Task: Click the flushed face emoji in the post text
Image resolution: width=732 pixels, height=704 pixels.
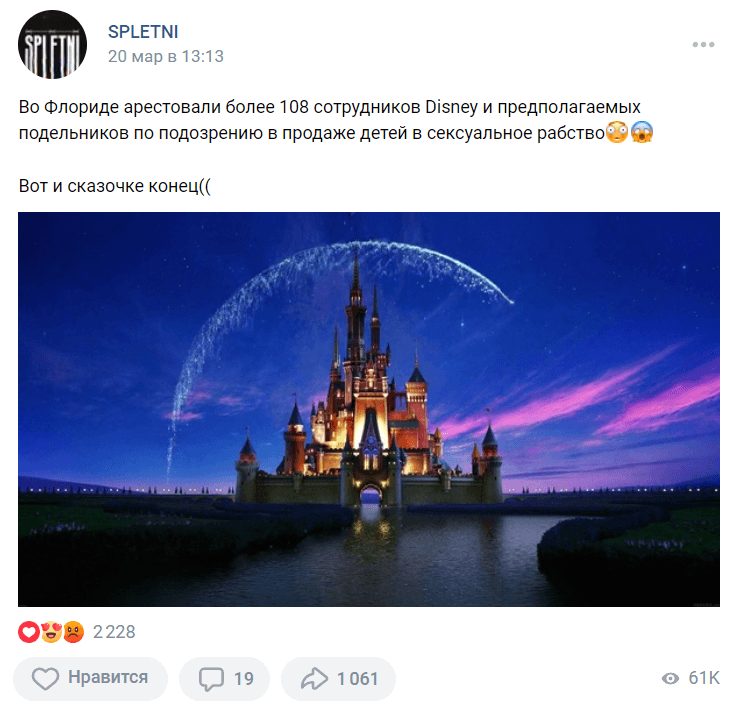Action: click(617, 133)
